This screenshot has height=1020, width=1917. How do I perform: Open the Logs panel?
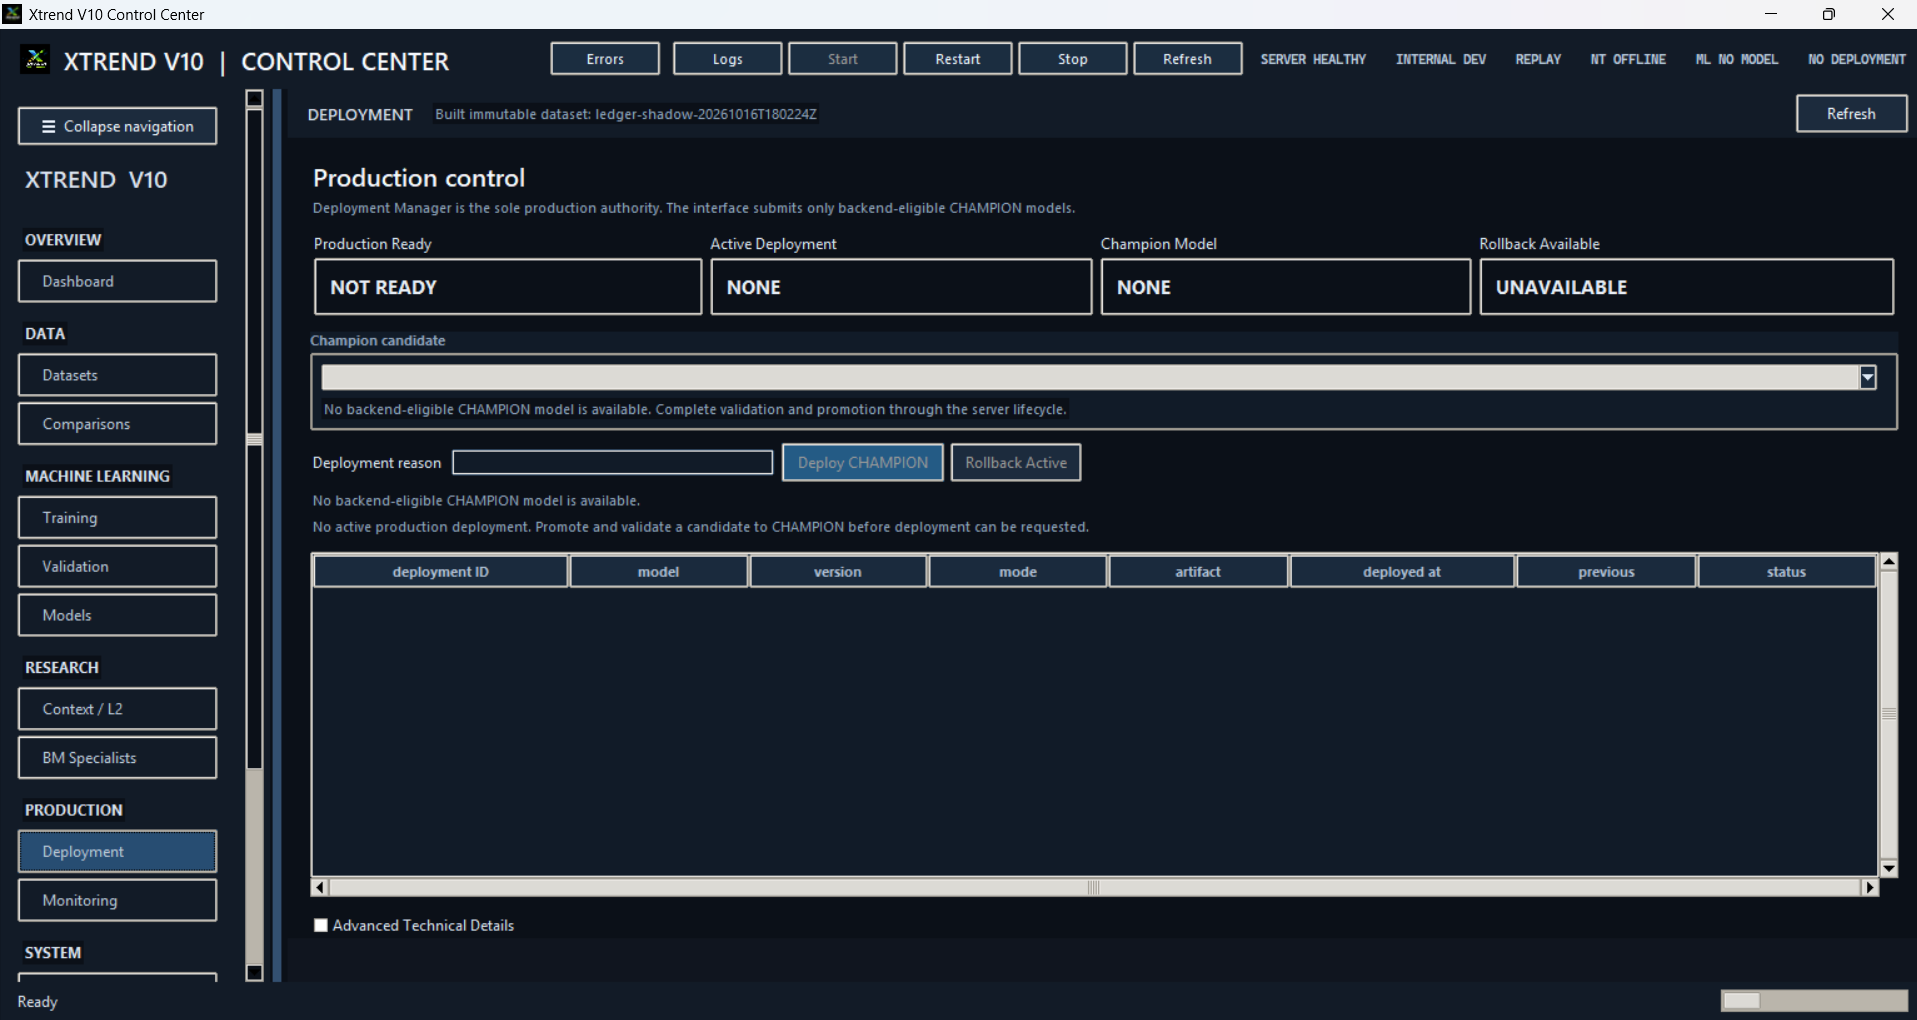point(727,59)
